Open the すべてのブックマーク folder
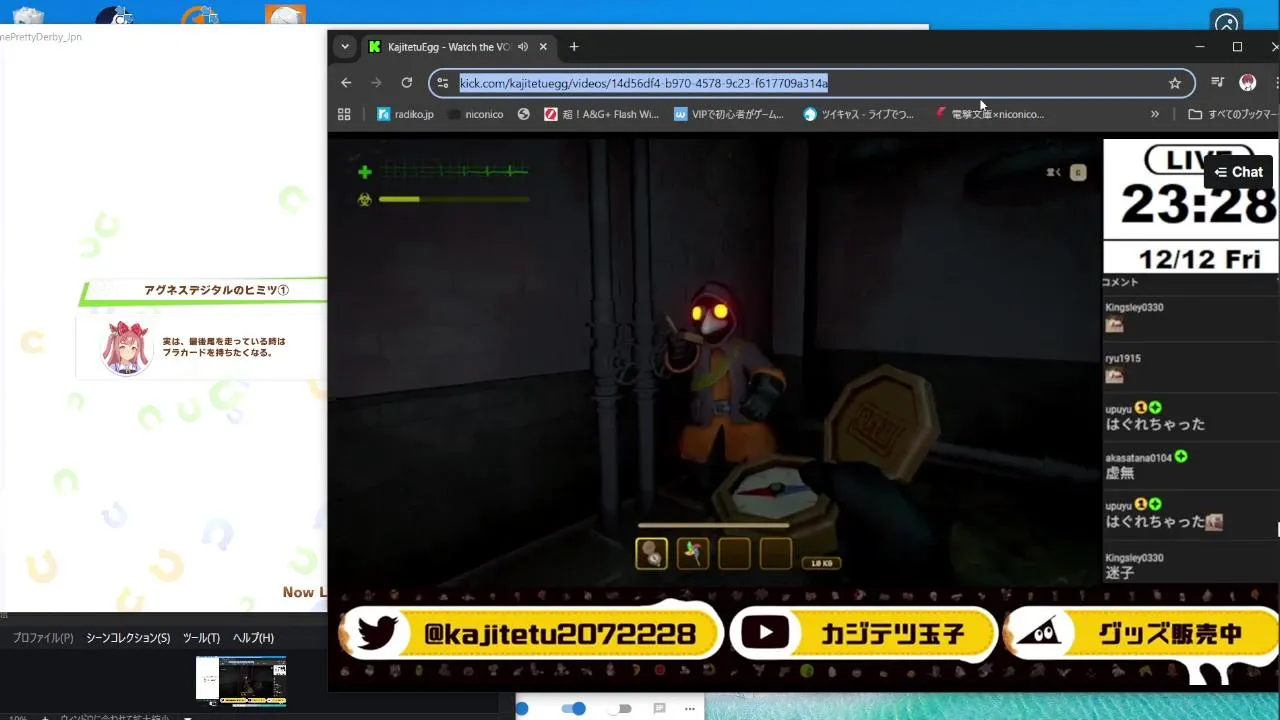This screenshot has width=1280, height=720. (1232, 114)
